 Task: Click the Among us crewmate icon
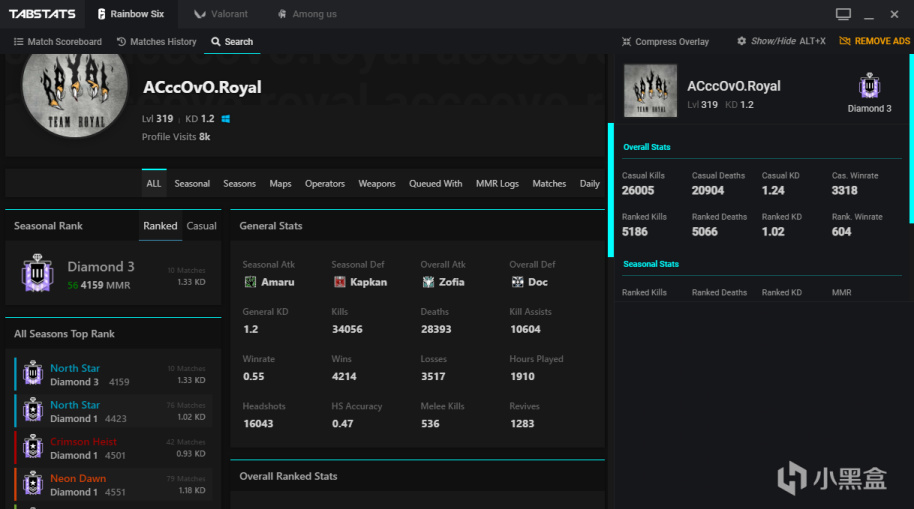pos(282,14)
